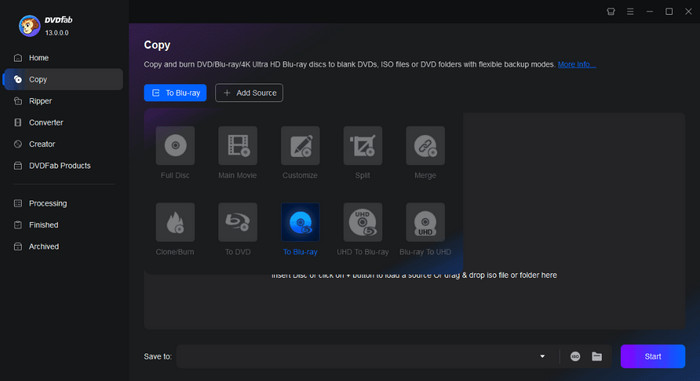Select the Split mode icon
The width and height of the screenshot is (700, 381).
click(362, 146)
